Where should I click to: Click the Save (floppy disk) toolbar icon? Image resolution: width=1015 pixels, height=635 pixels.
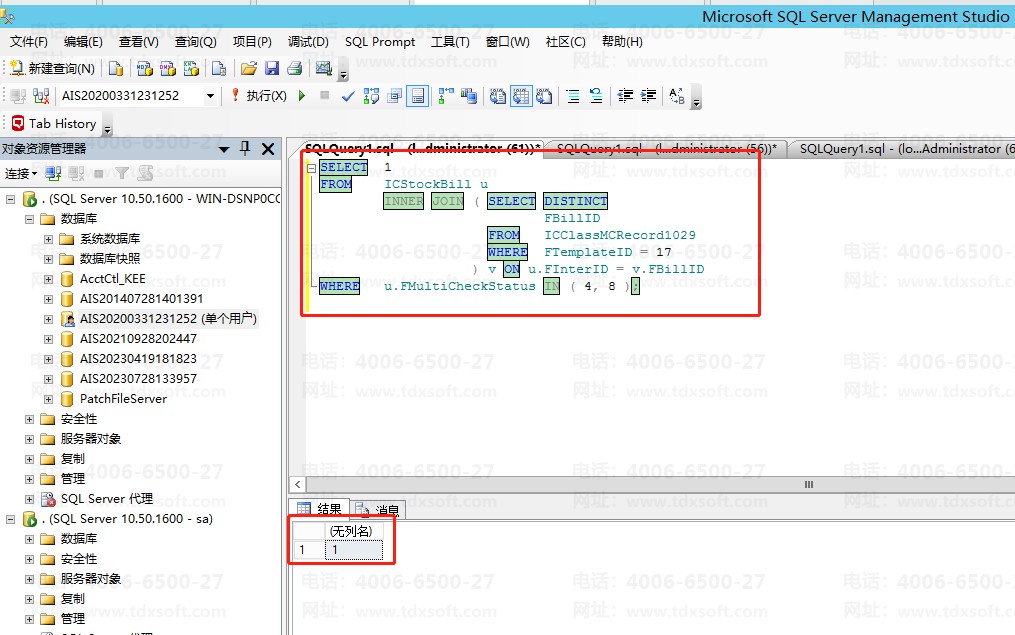click(x=272, y=69)
